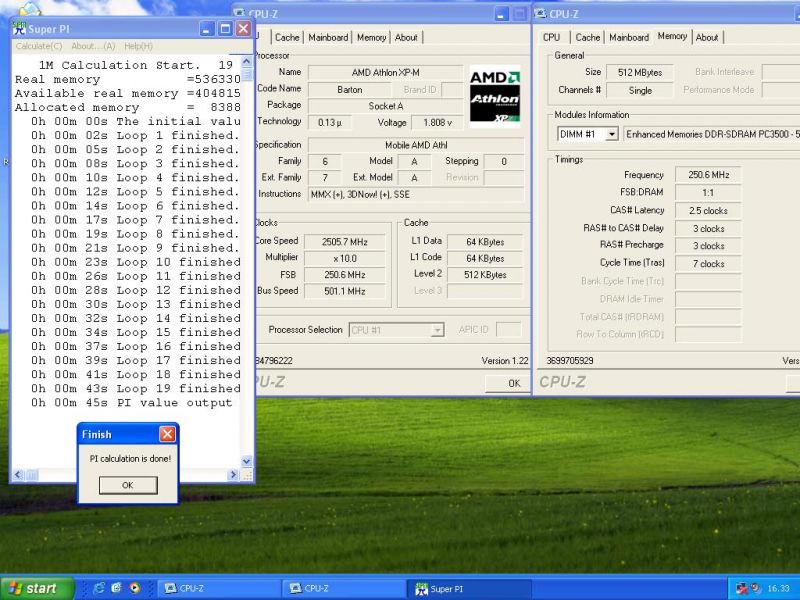
Task: Click "Version 1.22" in processor CPU-Z window
Action: [x=505, y=361]
